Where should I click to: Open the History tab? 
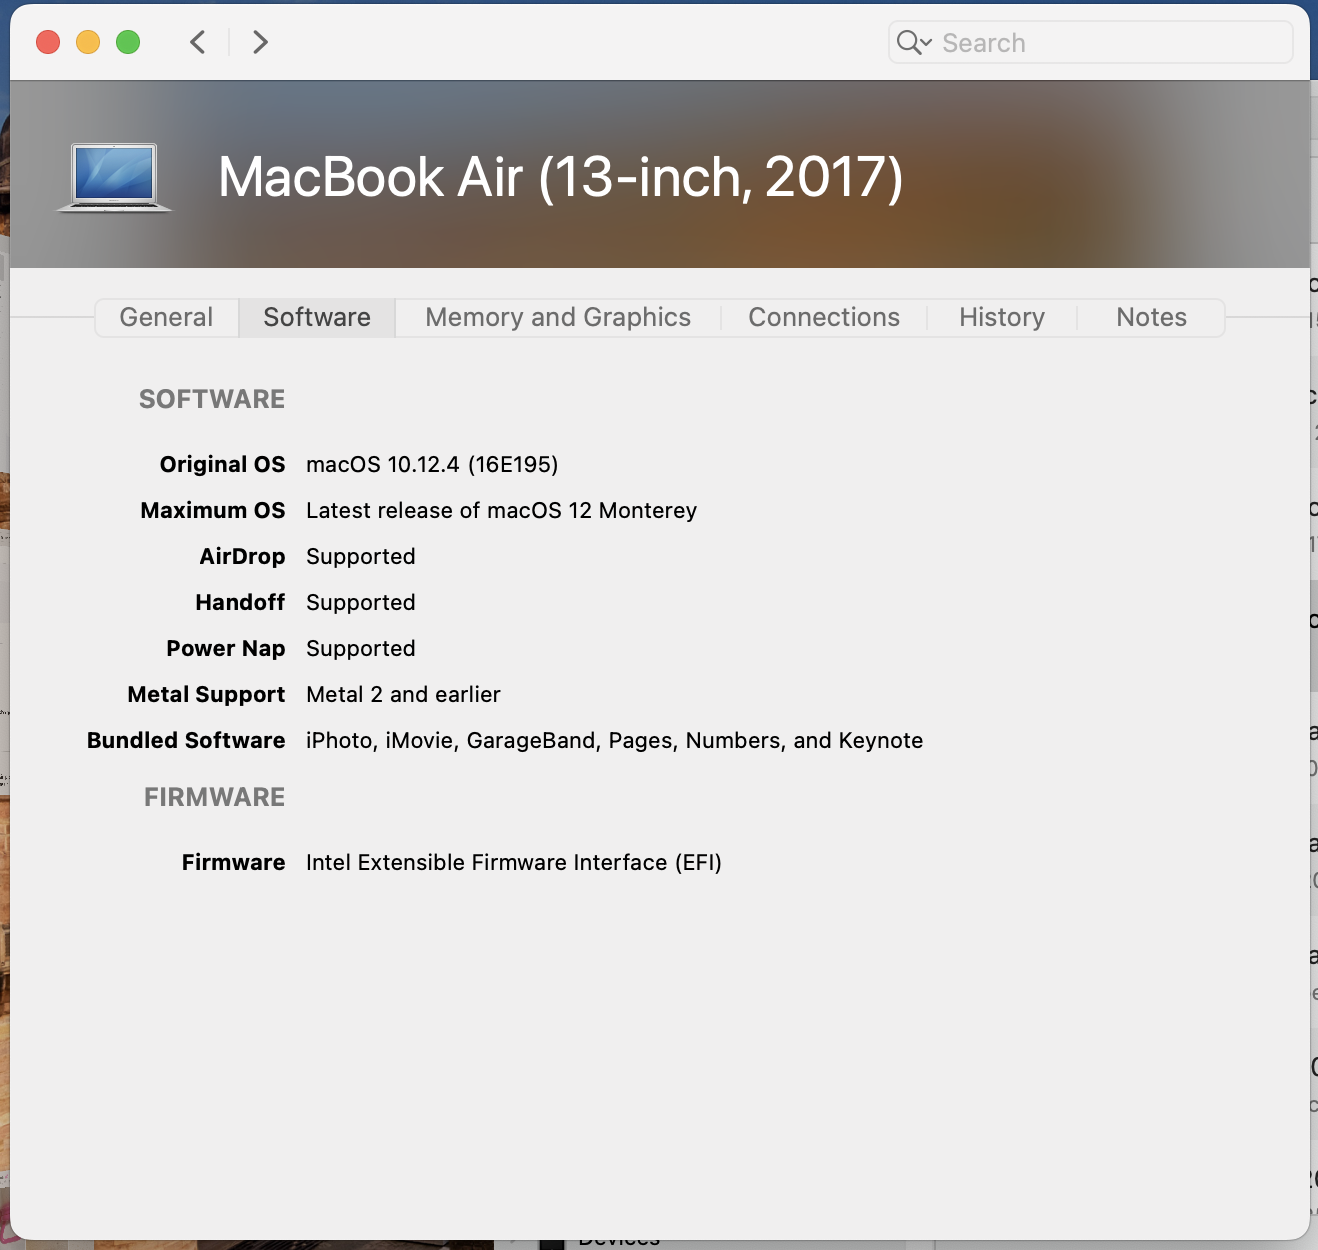point(1002,317)
